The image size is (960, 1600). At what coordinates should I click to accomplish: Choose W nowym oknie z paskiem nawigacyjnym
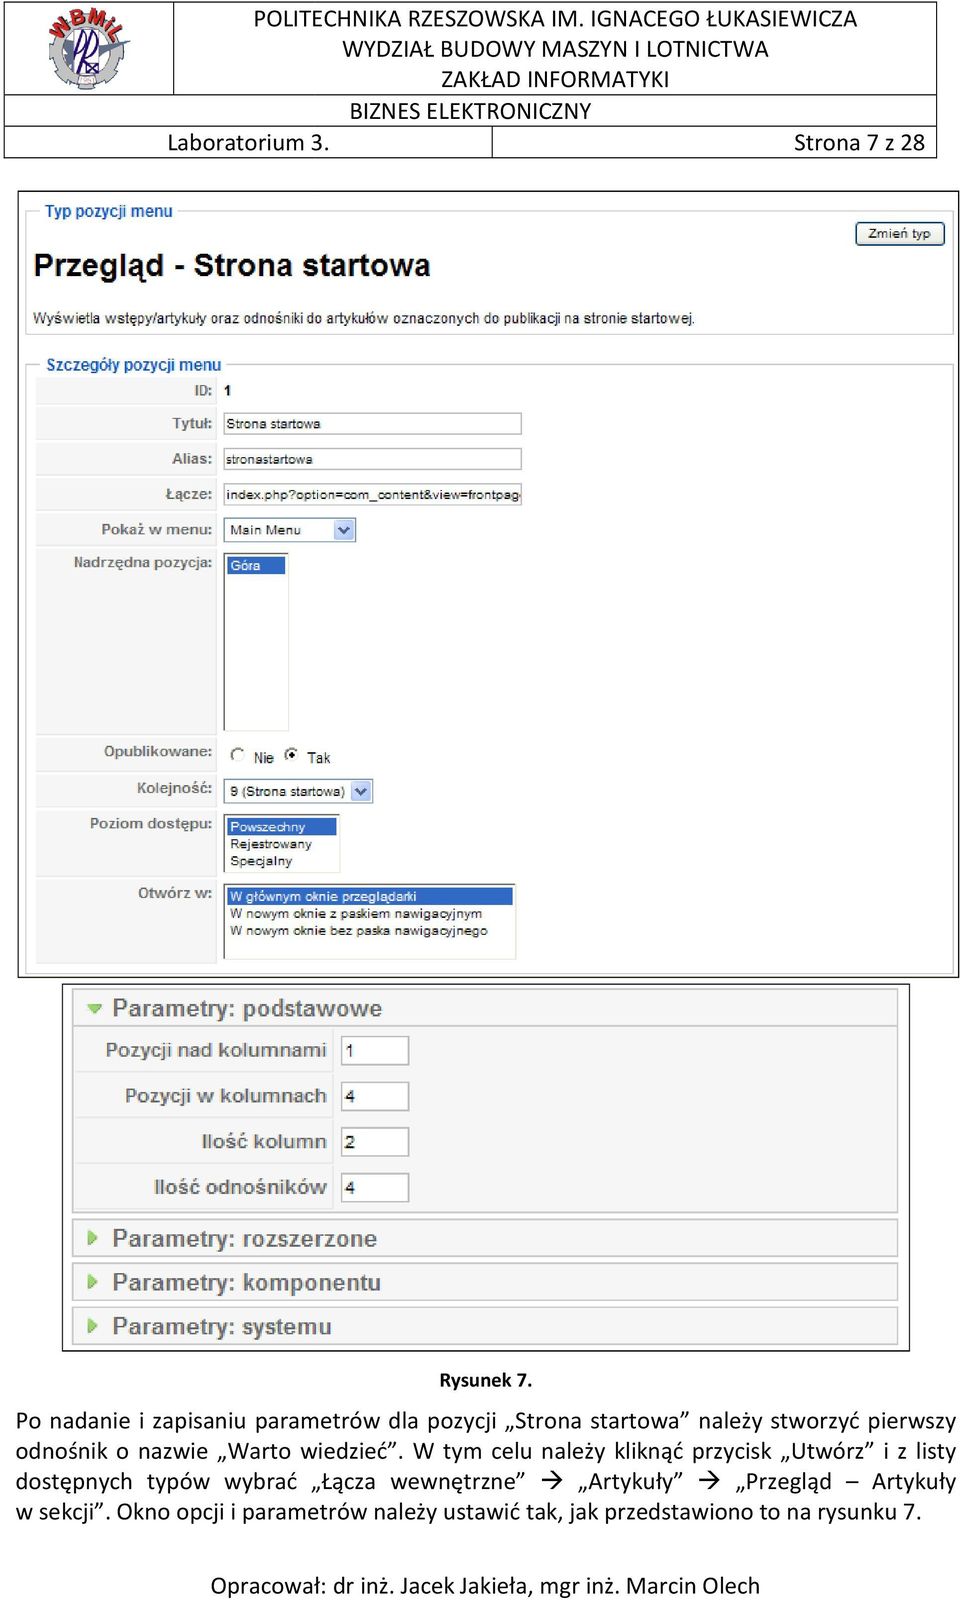tap(356, 914)
